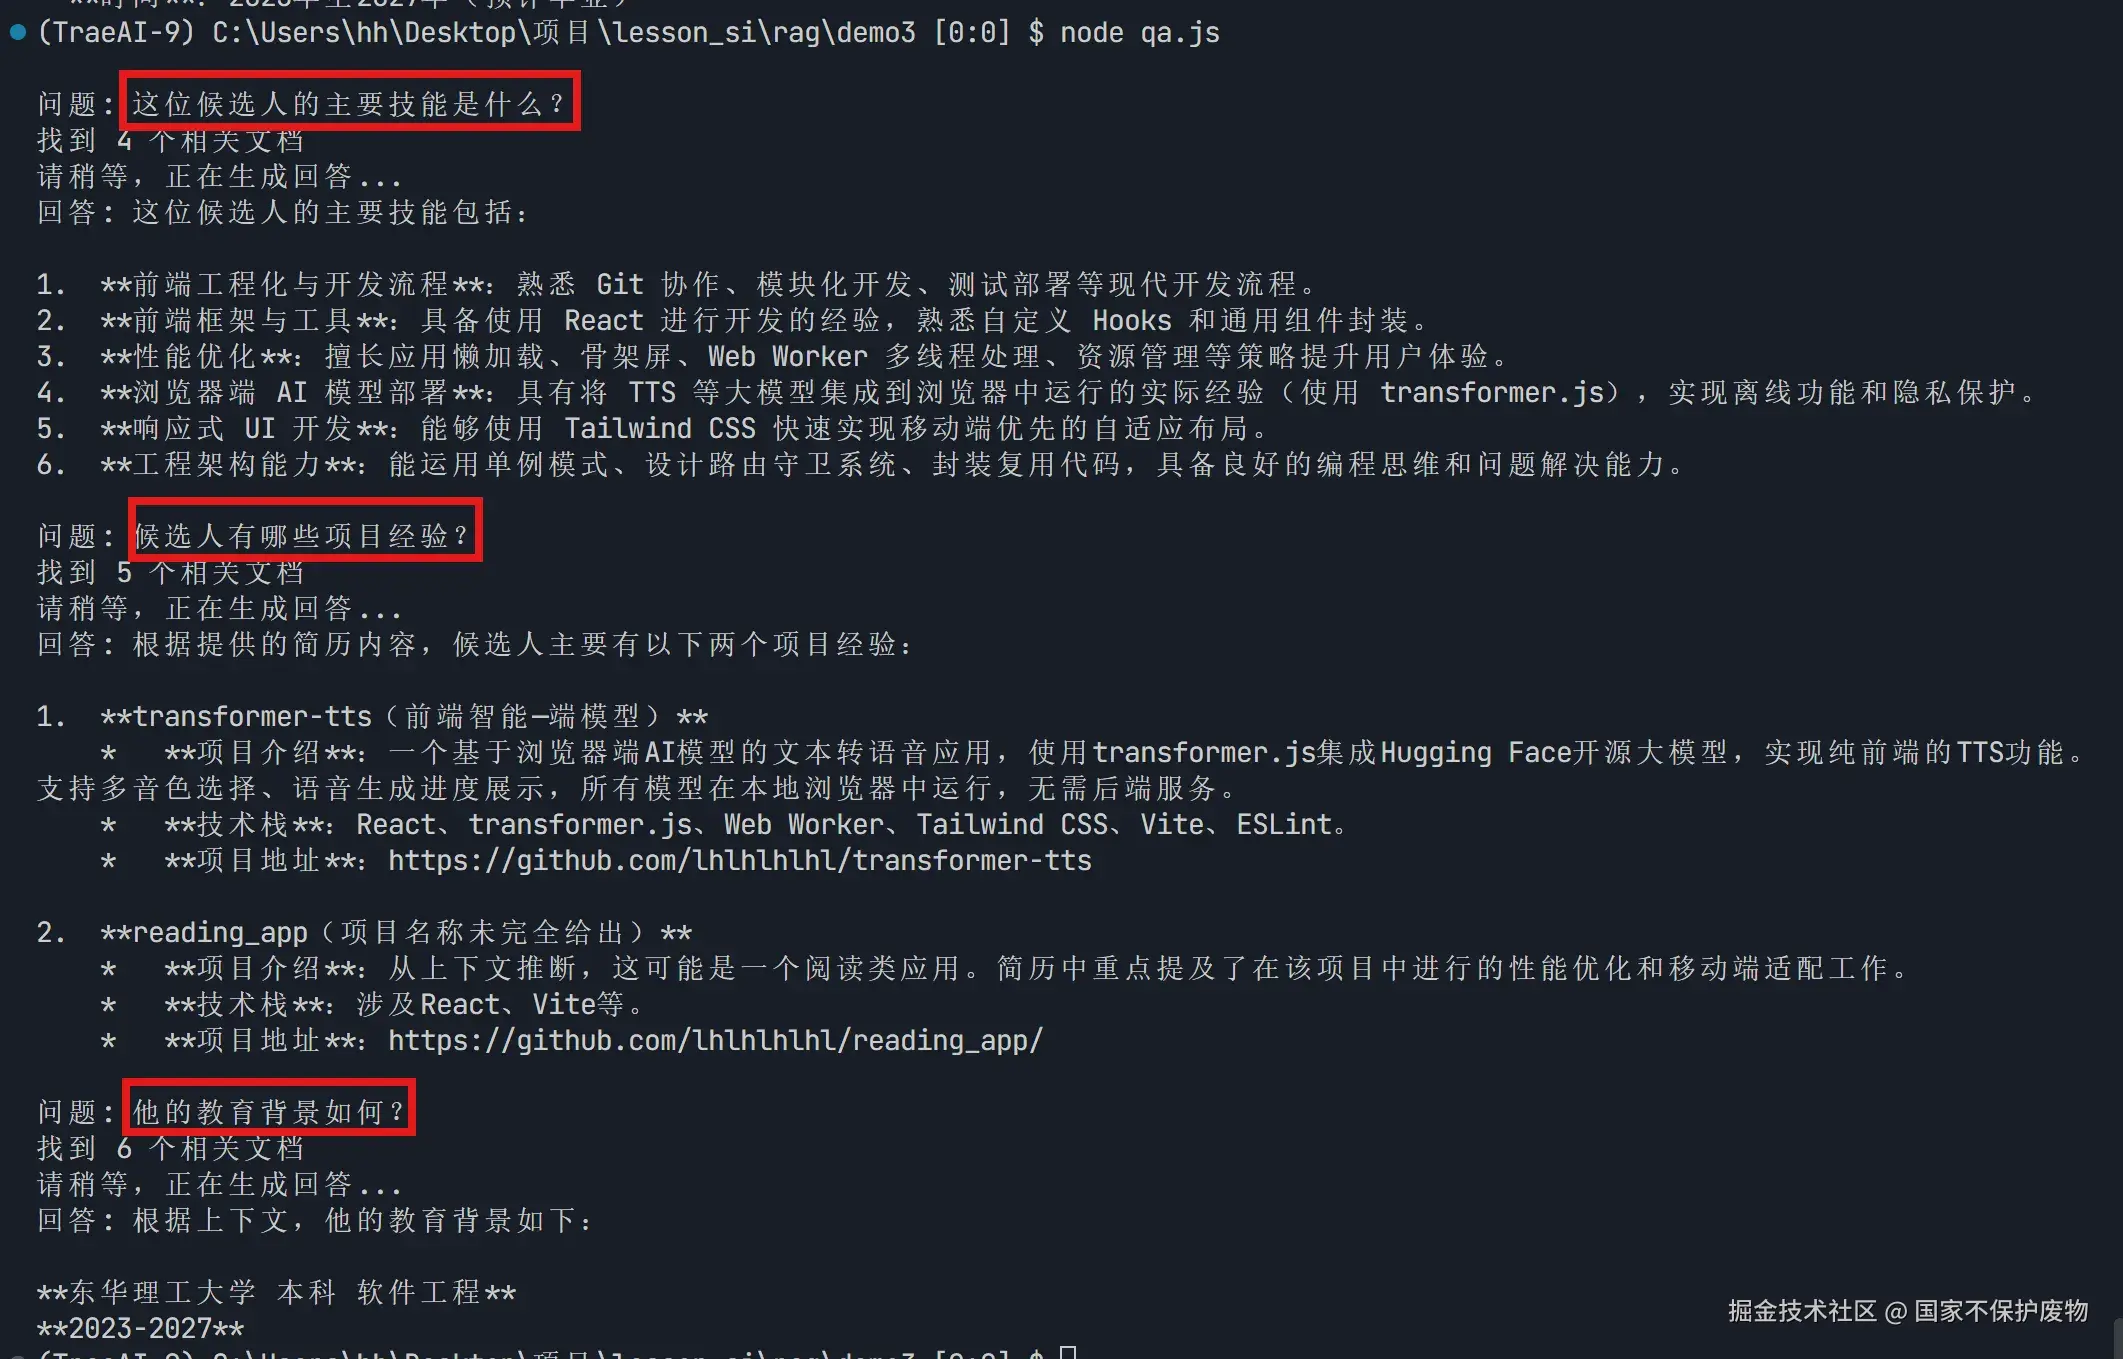Click the watermark text in the corner

click(x=1908, y=1310)
